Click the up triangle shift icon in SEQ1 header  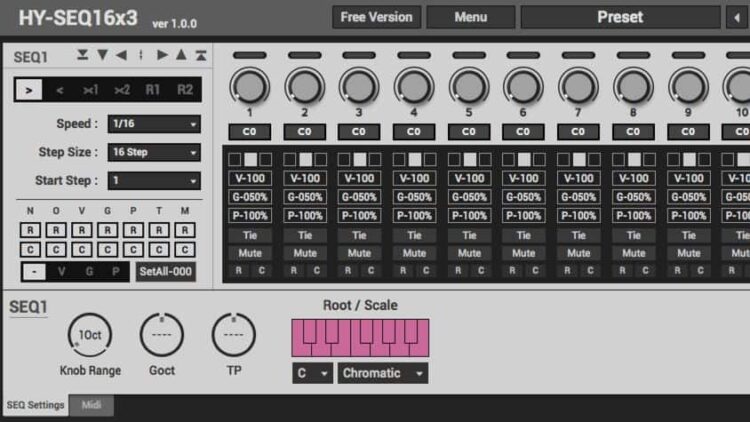pos(181,55)
